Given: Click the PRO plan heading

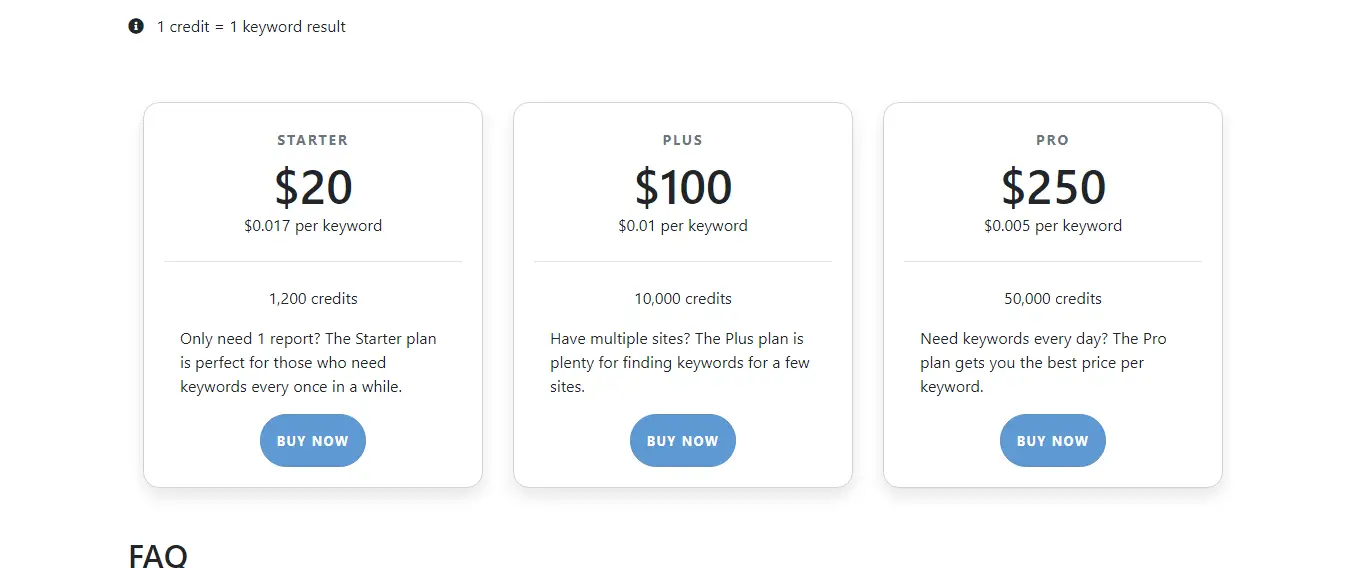Looking at the screenshot, I should (1053, 140).
